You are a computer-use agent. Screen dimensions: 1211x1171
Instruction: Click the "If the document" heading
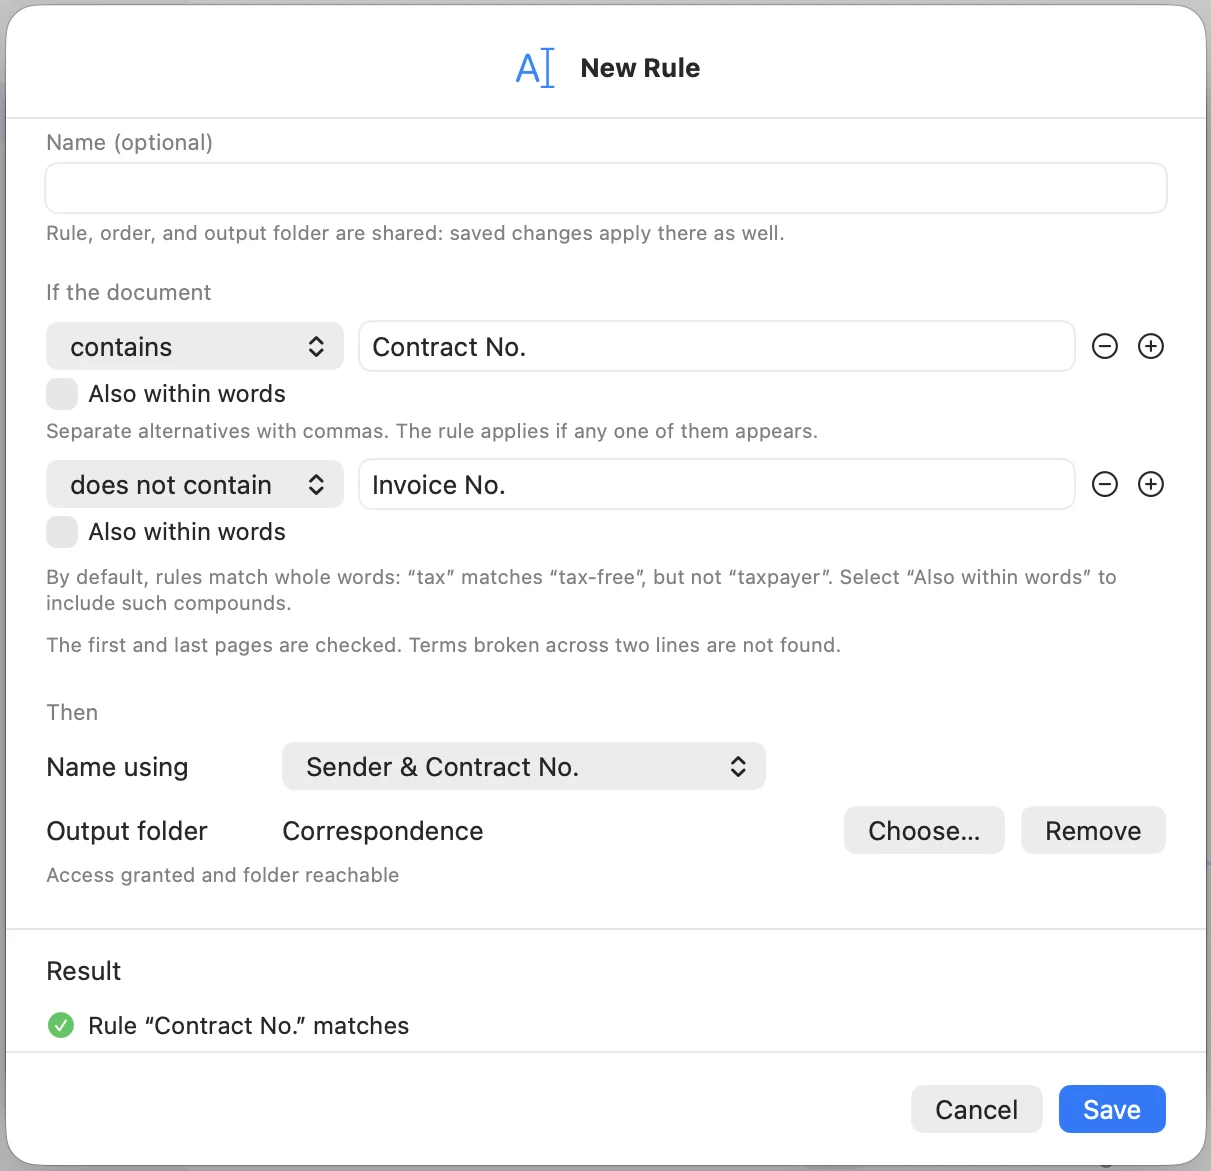click(129, 292)
